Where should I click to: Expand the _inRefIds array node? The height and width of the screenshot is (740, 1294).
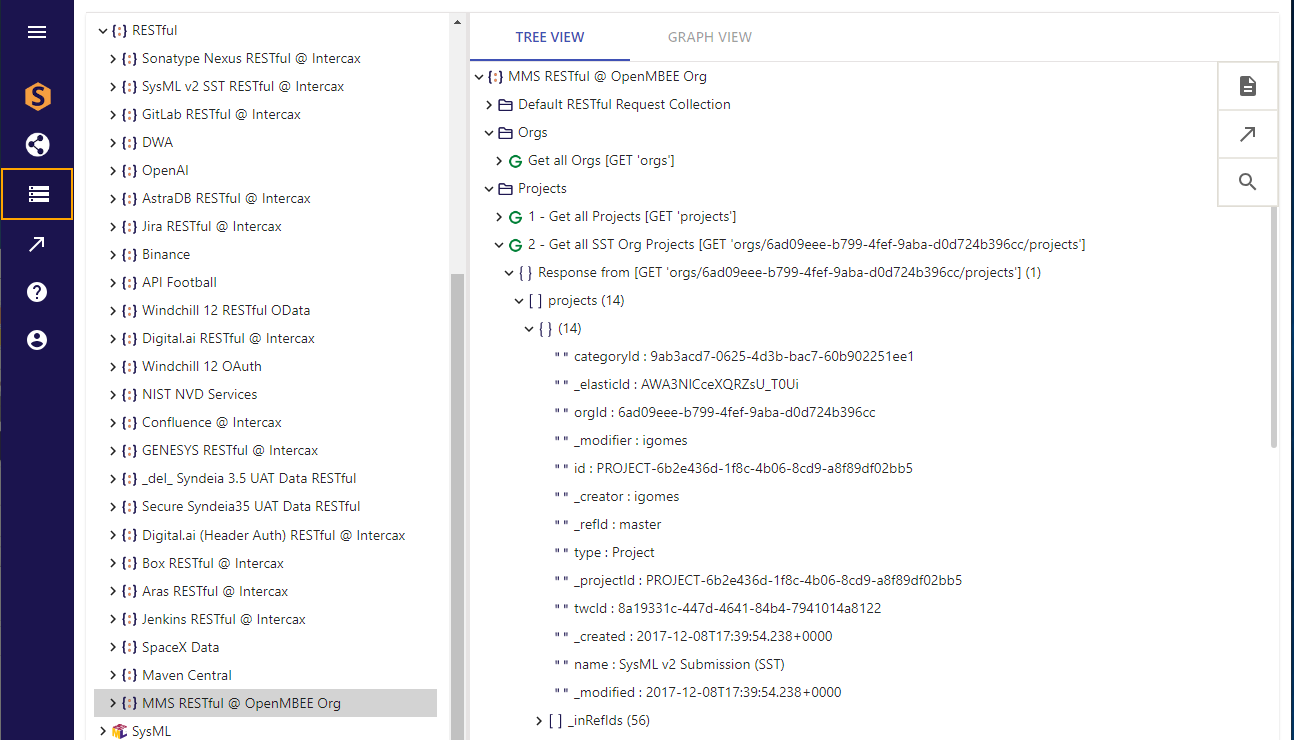(x=540, y=721)
